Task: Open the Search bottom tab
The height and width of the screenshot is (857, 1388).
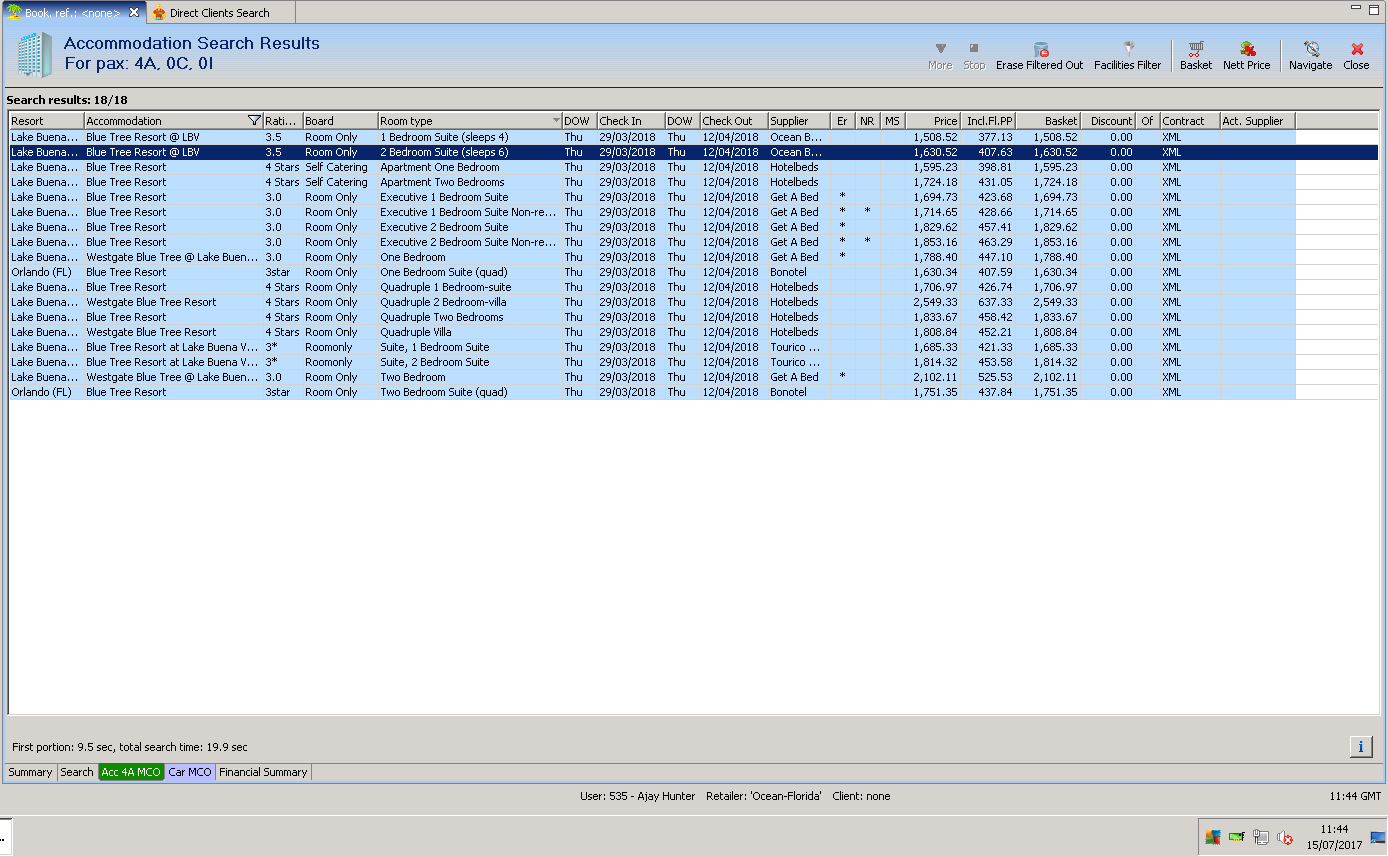Action: pos(77,772)
